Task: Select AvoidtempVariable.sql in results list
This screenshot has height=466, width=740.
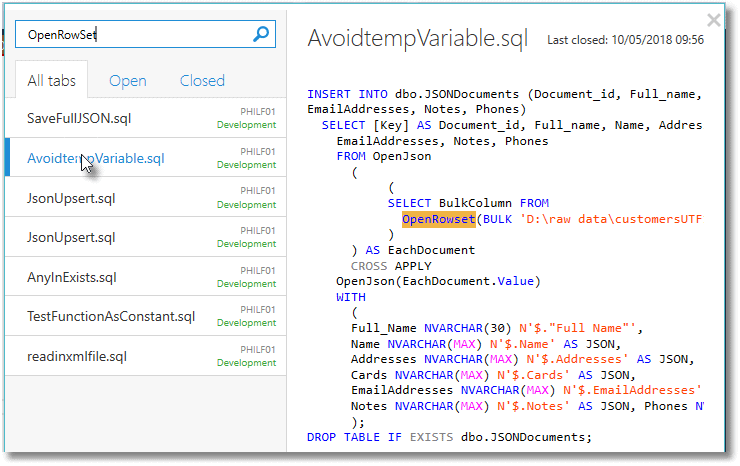Action: 145,158
